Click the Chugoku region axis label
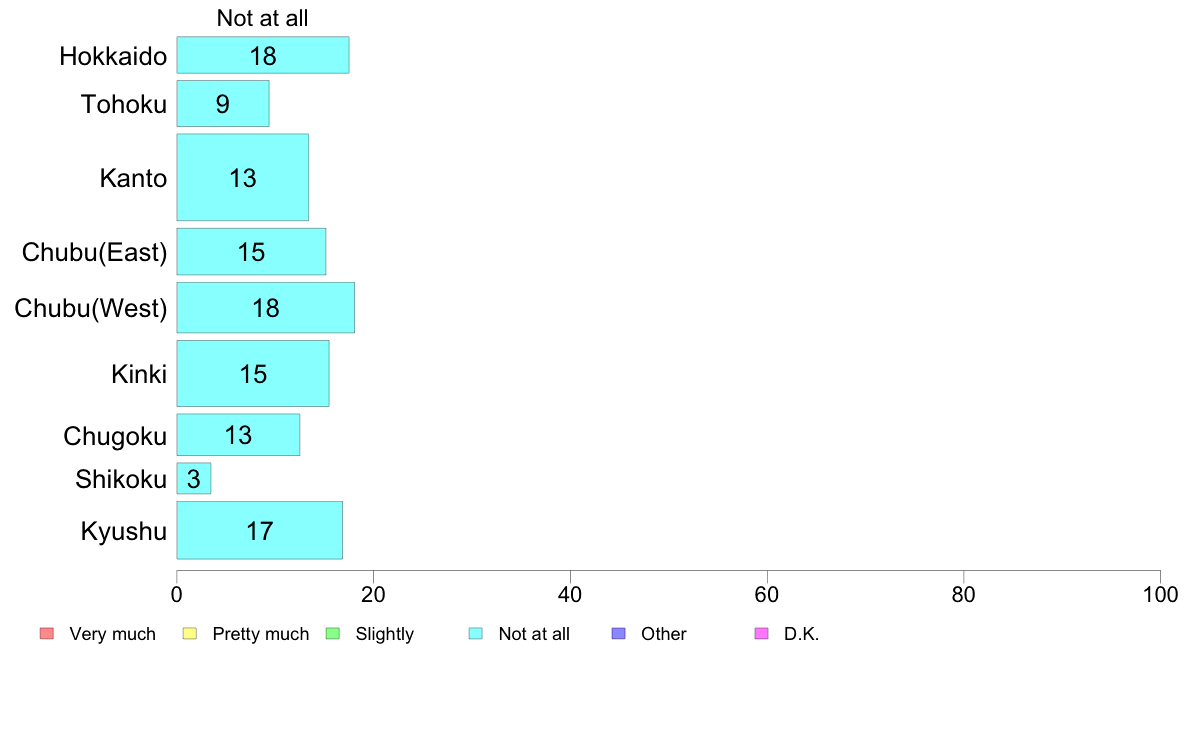The image size is (1188, 736). pyautogui.click(x=115, y=436)
